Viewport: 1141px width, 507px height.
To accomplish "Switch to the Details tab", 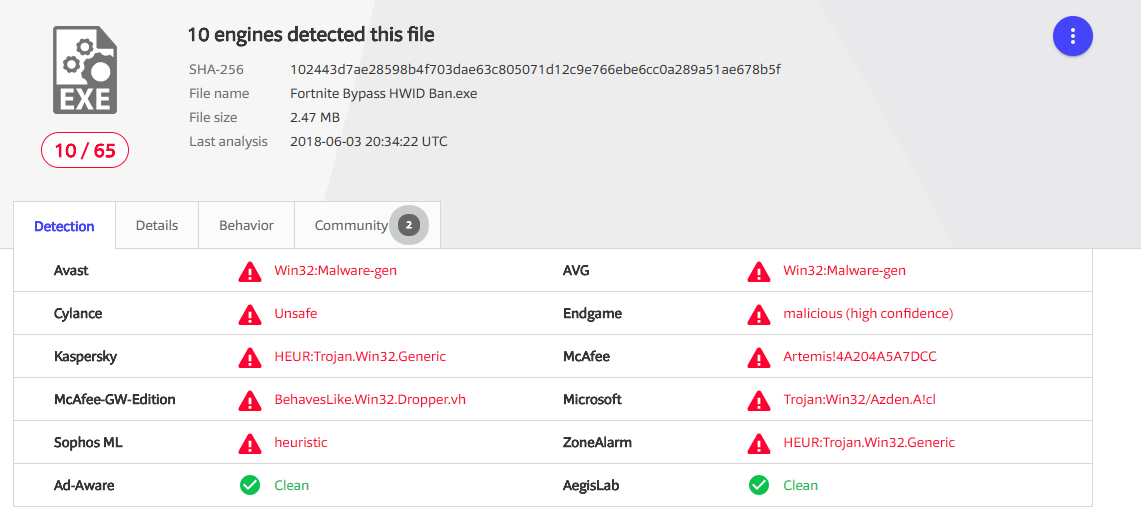I will [156, 225].
